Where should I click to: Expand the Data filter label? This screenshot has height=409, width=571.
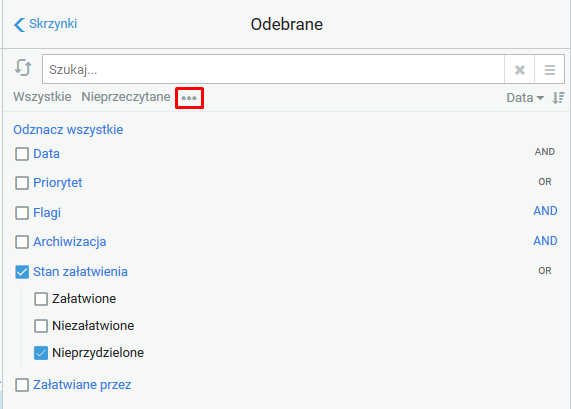point(46,154)
